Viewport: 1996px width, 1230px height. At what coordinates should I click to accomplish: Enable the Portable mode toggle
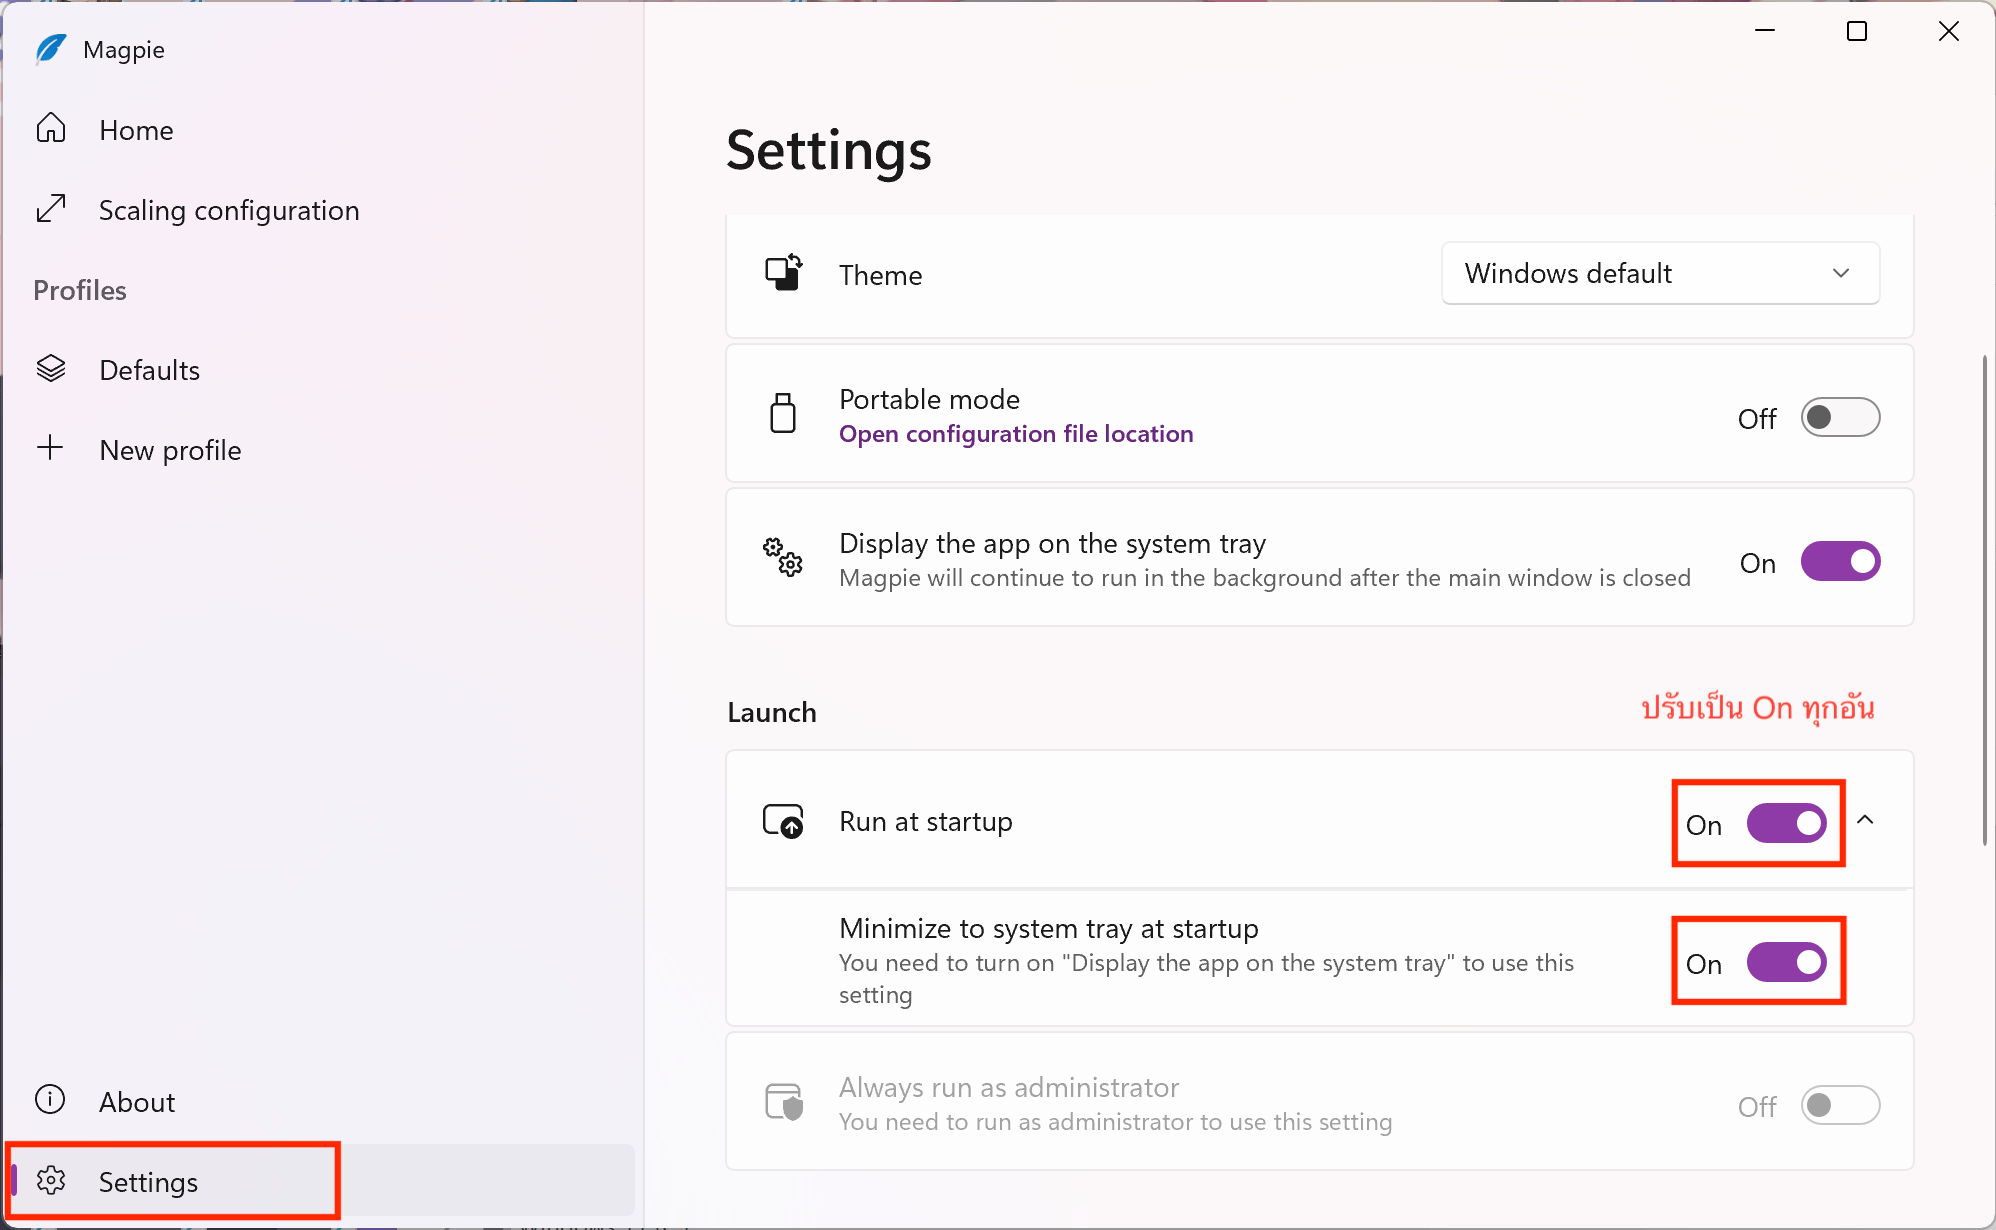tap(1840, 417)
